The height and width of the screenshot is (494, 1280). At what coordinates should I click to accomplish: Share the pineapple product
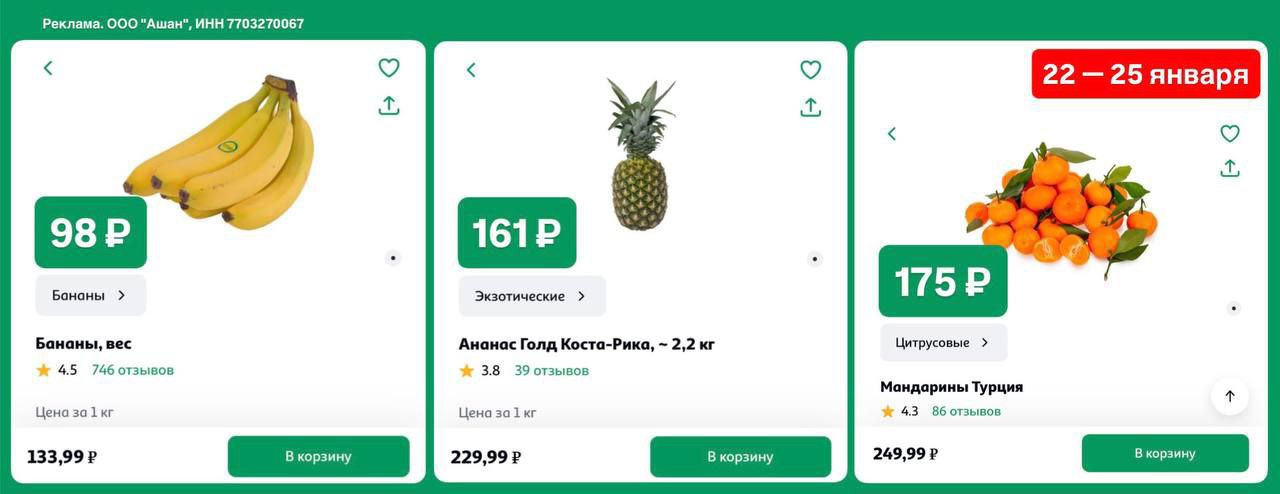click(x=810, y=107)
